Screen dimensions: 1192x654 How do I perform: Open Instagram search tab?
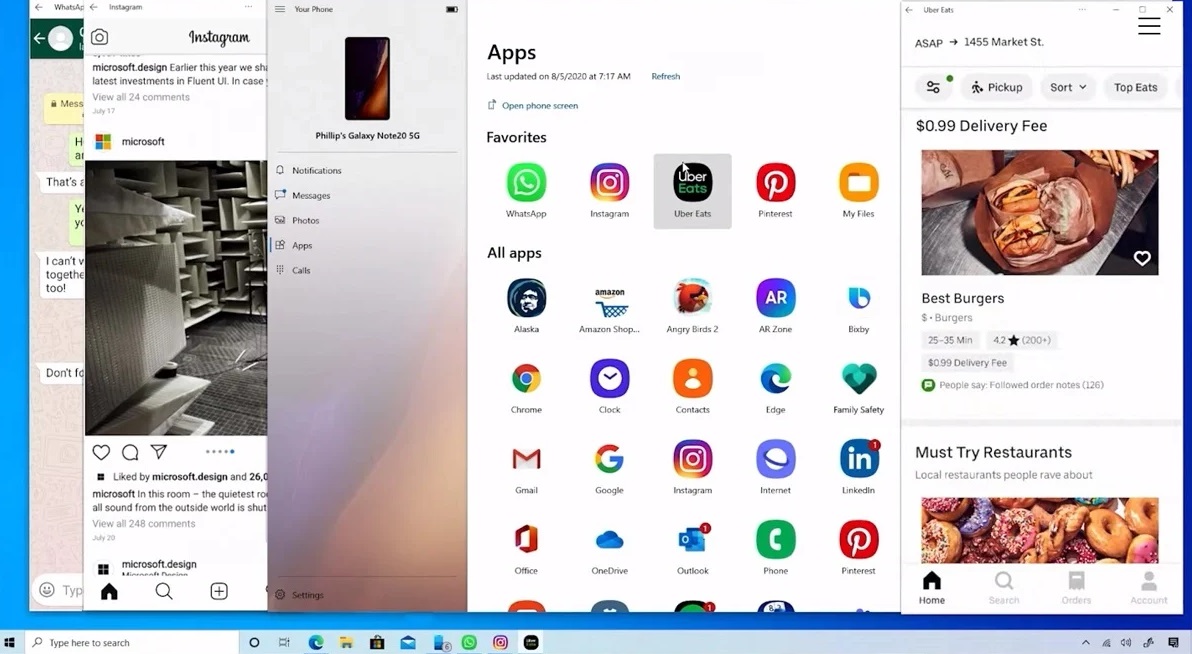pyautogui.click(x=164, y=591)
